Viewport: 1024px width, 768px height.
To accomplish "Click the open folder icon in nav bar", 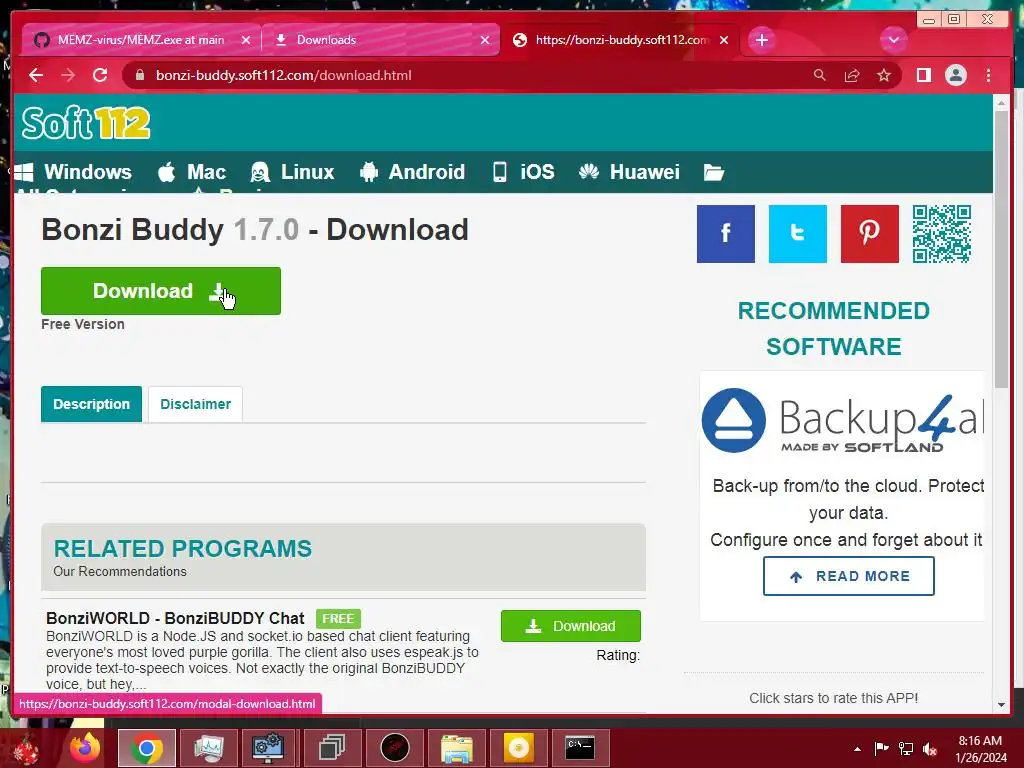I will (x=714, y=172).
